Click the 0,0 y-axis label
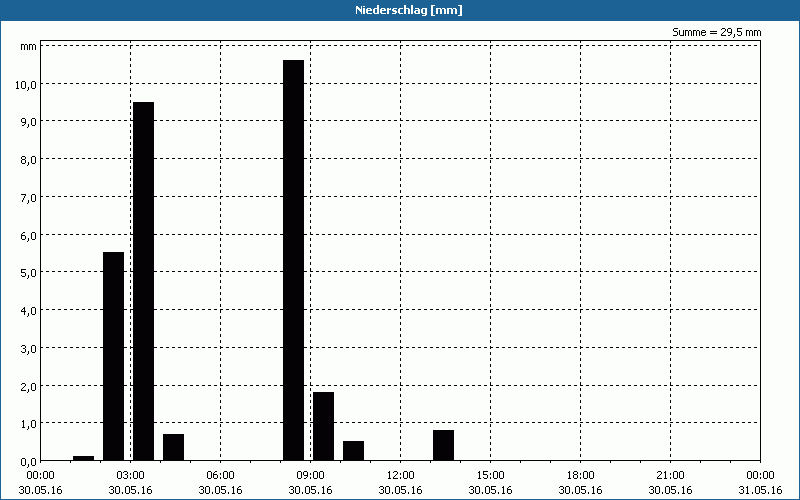The width and height of the screenshot is (800, 500). pyautogui.click(x=28, y=462)
